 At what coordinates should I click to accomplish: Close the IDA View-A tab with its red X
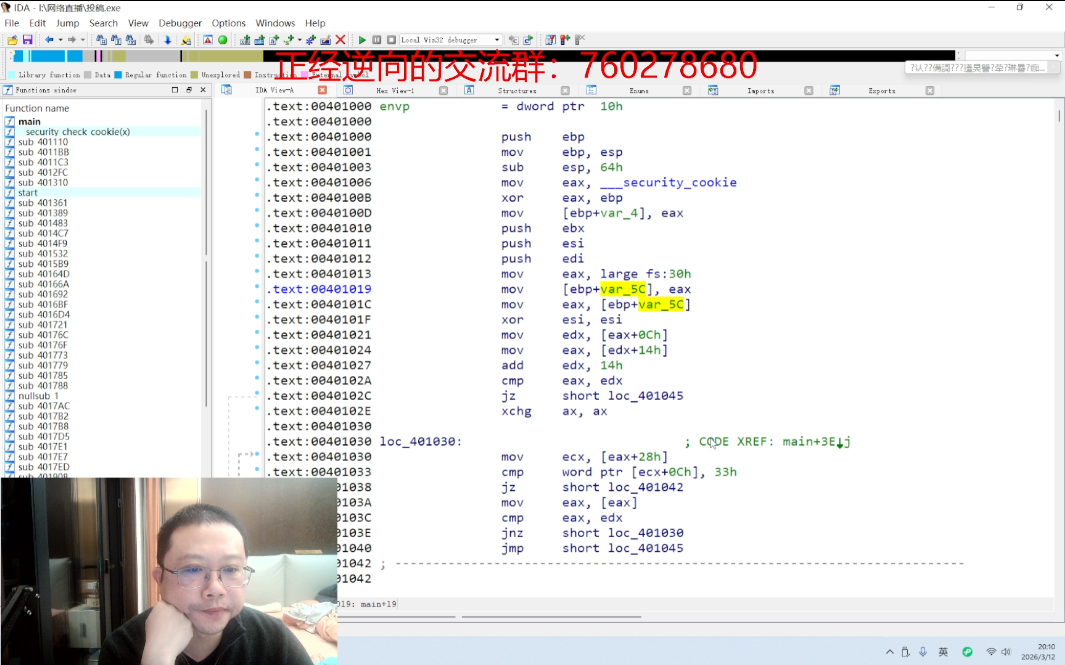click(322, 90)
